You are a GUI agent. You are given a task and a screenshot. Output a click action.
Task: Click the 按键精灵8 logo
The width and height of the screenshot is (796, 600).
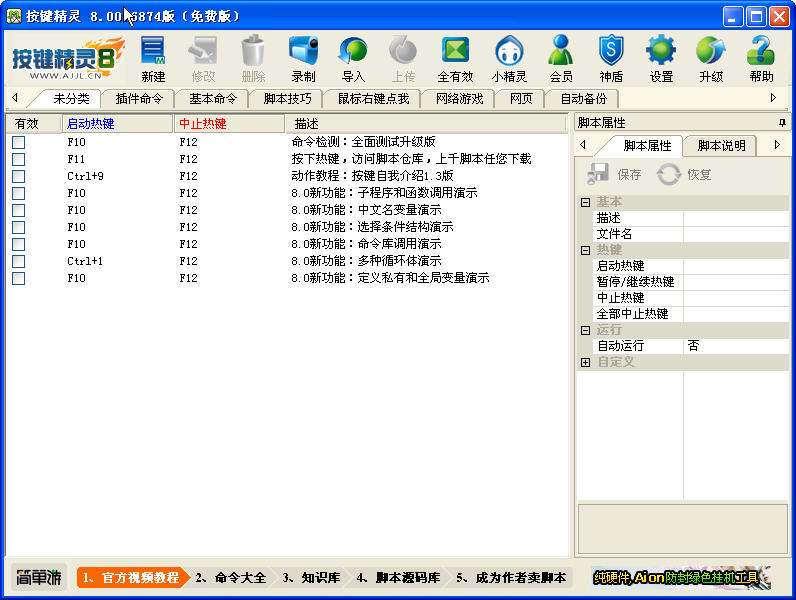[67, 58]
